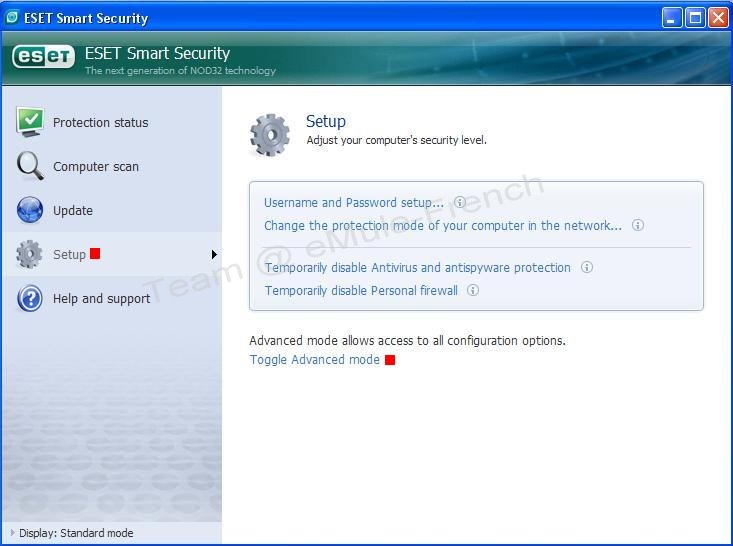733x546 pixels.
Task: Show info for network protection mode change
Action: coord(638,225)
